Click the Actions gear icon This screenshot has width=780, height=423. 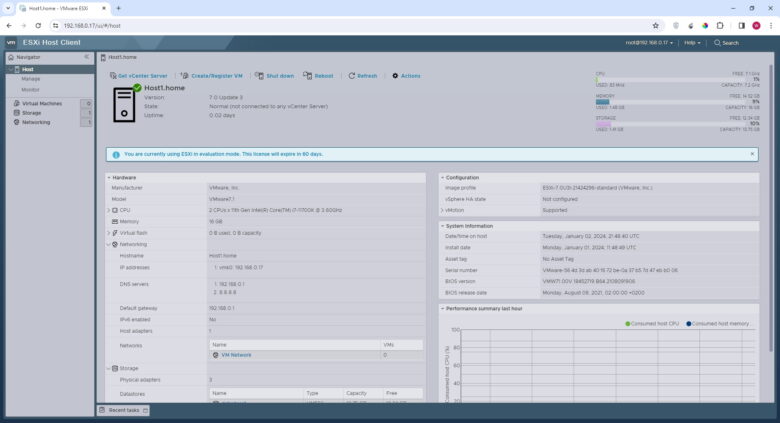click(x=395, y=76)
